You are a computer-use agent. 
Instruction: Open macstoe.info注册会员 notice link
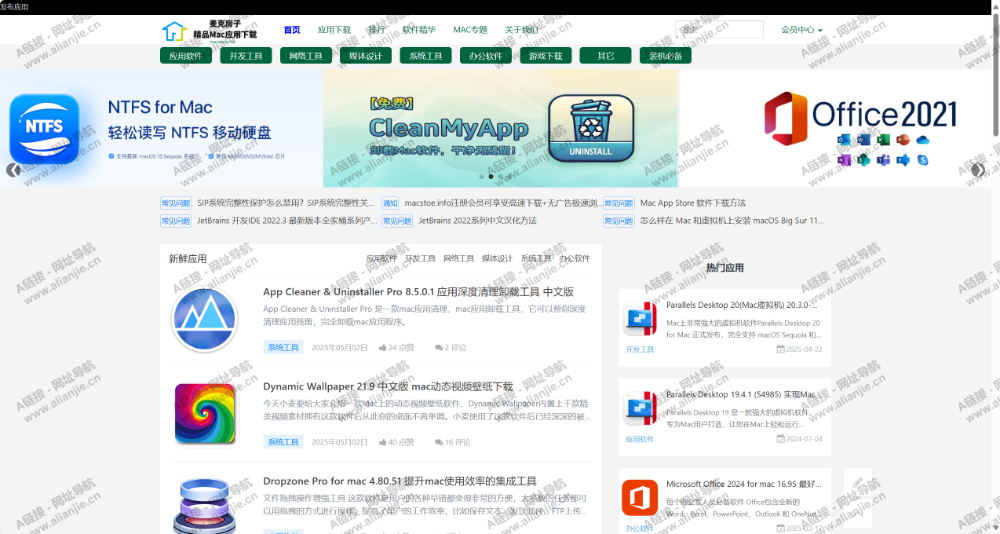pyautogui.click(x=503, y=203)
